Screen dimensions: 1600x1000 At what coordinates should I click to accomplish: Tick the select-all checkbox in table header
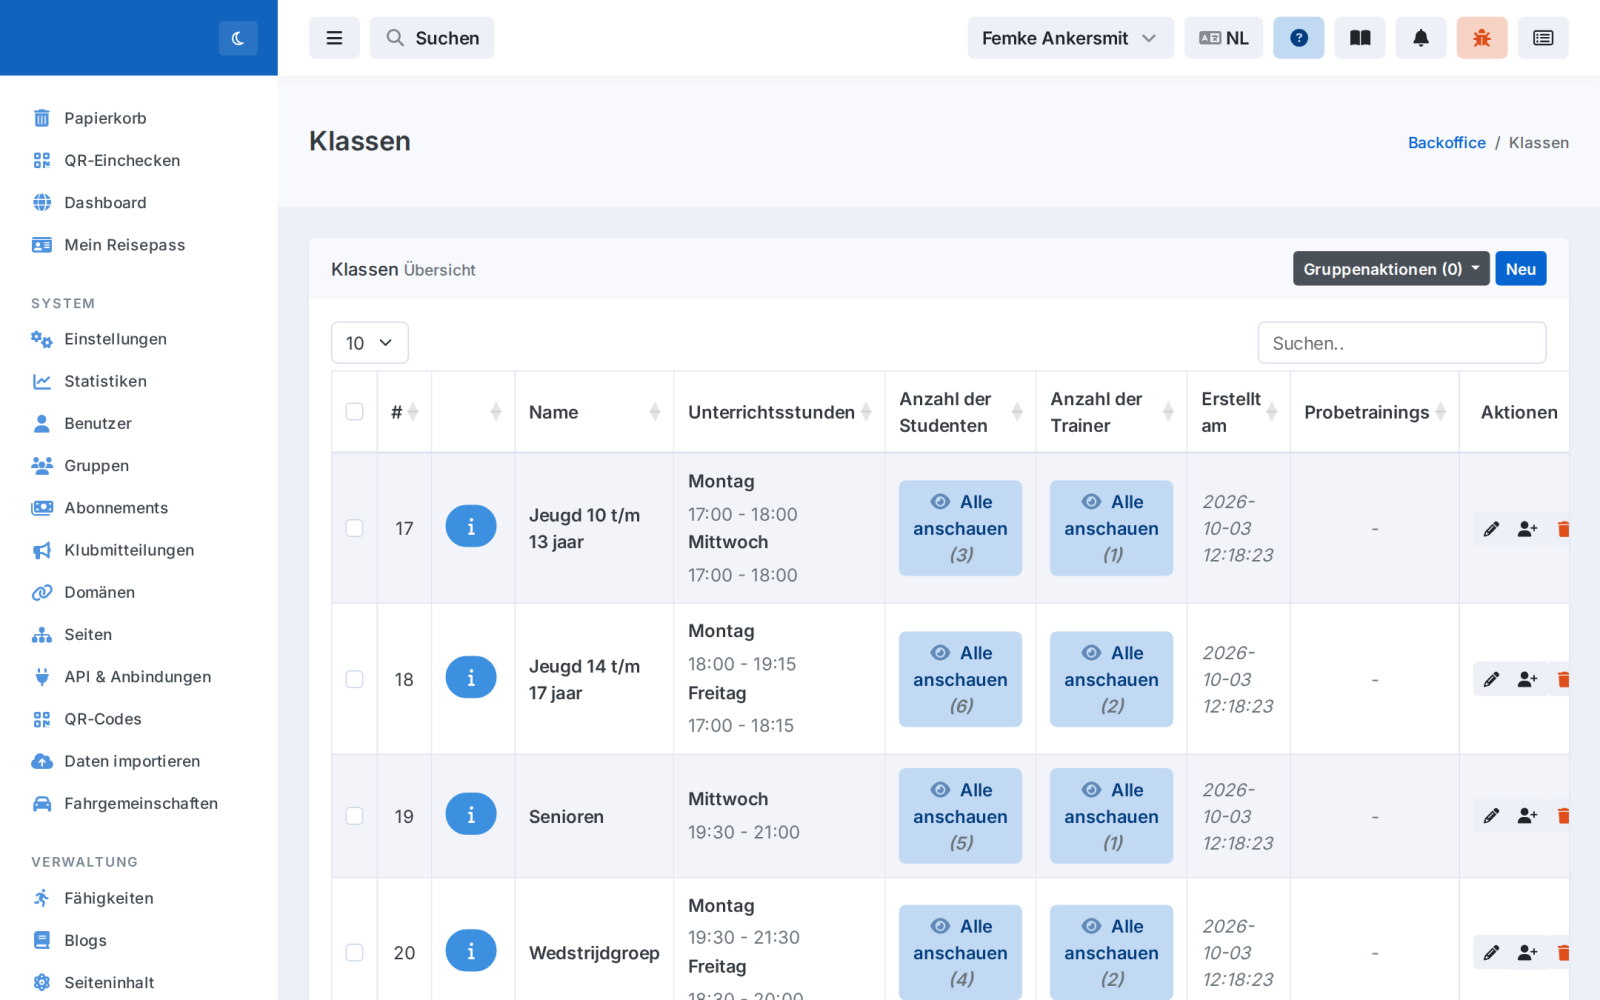coord(354,412)
